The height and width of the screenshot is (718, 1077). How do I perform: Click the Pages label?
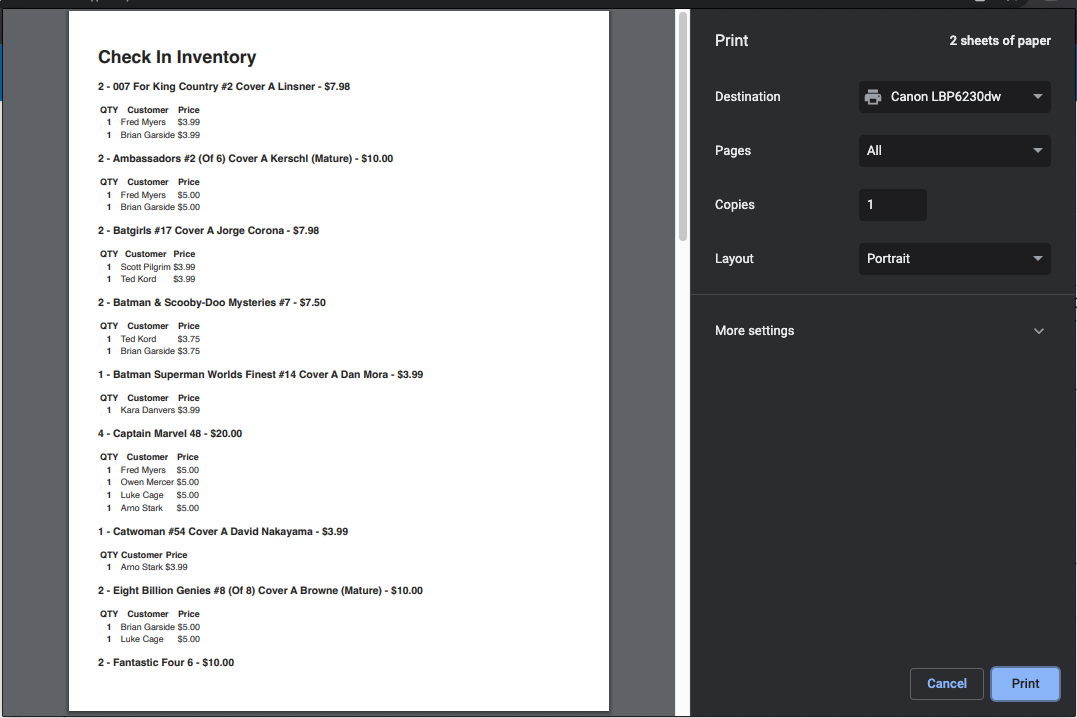(x=733, y=150)
